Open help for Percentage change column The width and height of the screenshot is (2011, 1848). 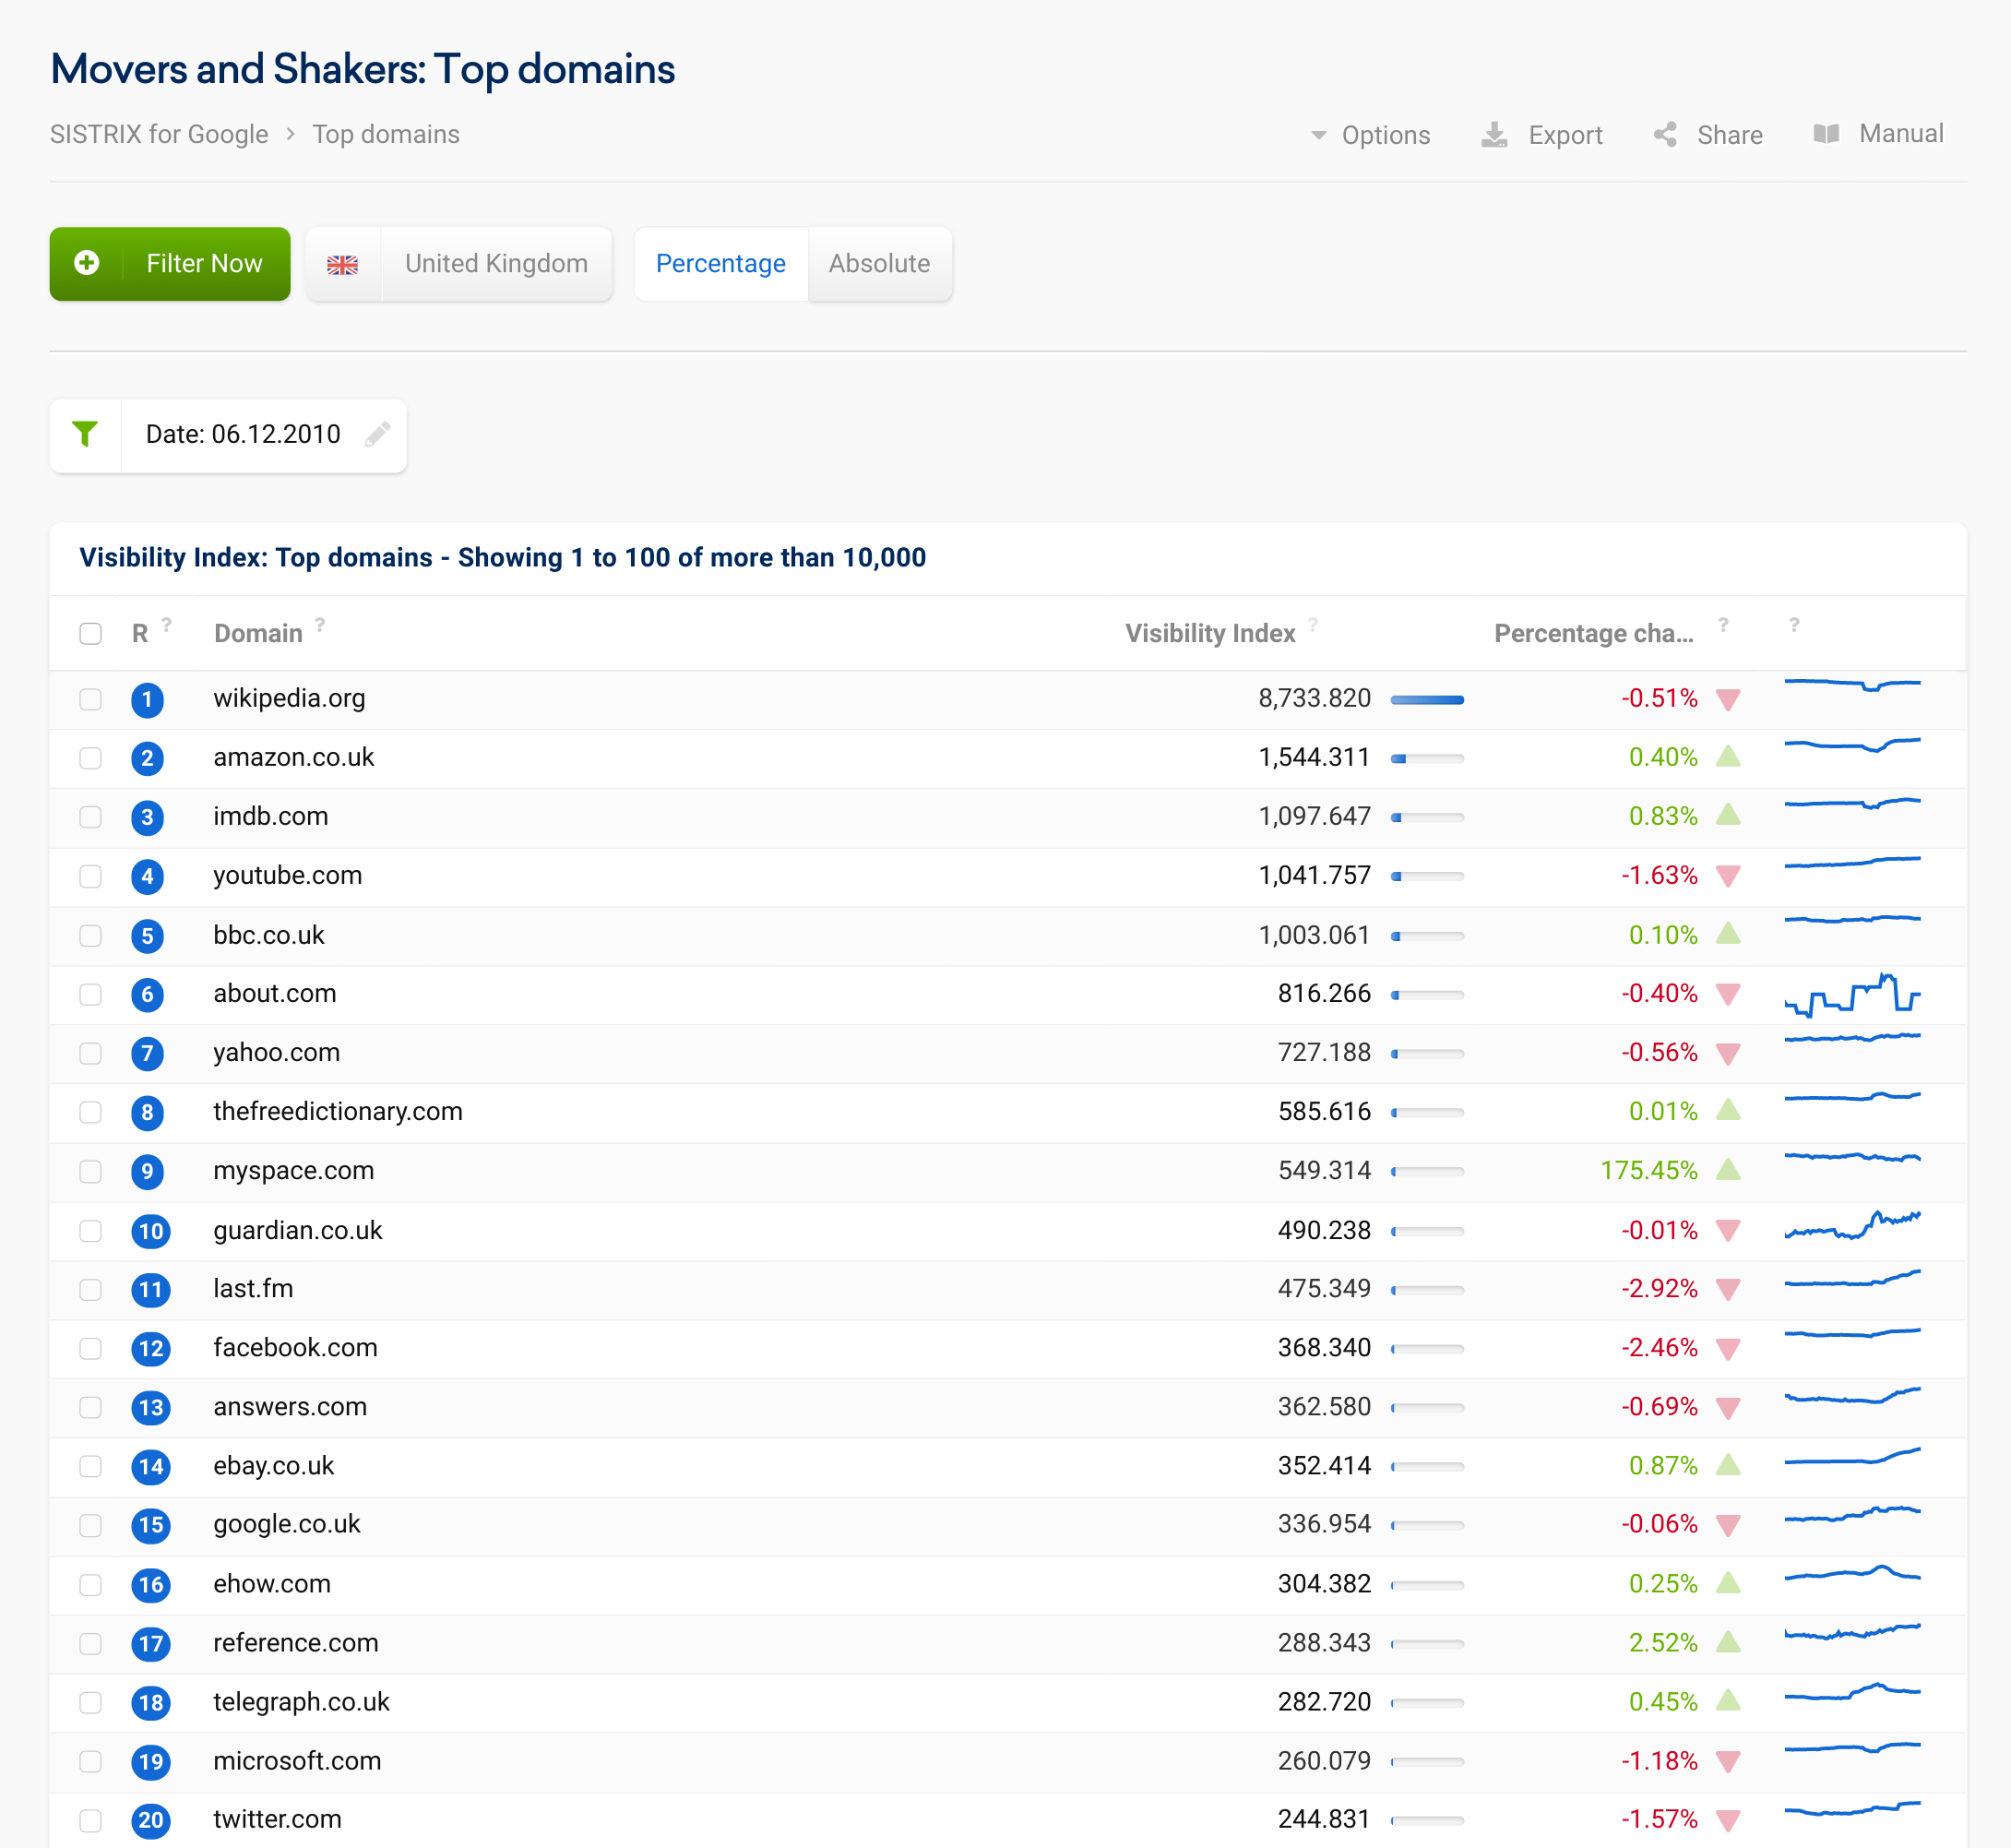point(1723,624)
